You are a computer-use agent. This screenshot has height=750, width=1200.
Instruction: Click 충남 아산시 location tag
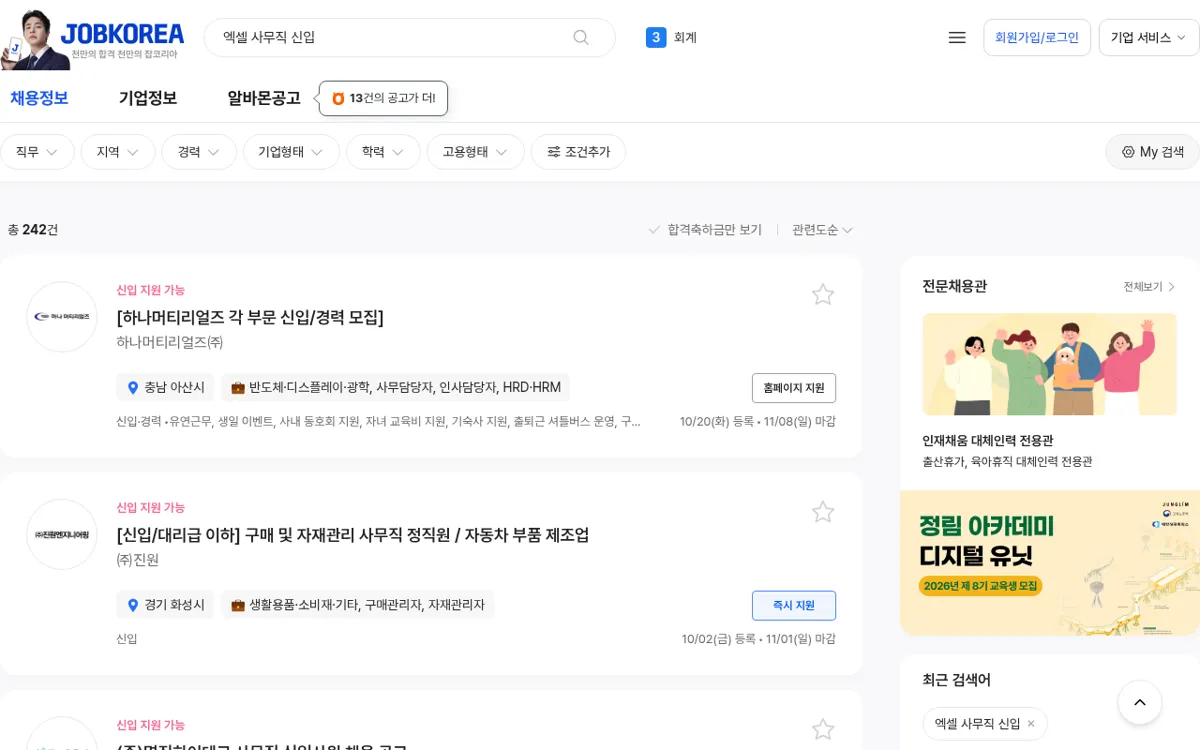pyautogui.click(x=165, y=387)
